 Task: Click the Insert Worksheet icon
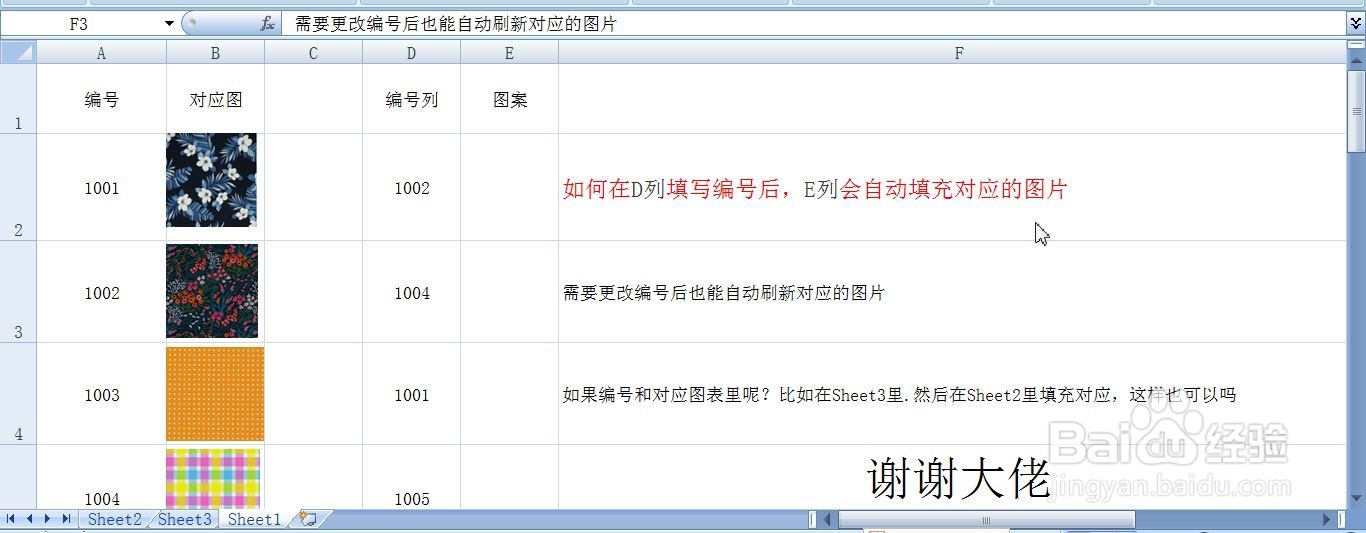(308, 519)
